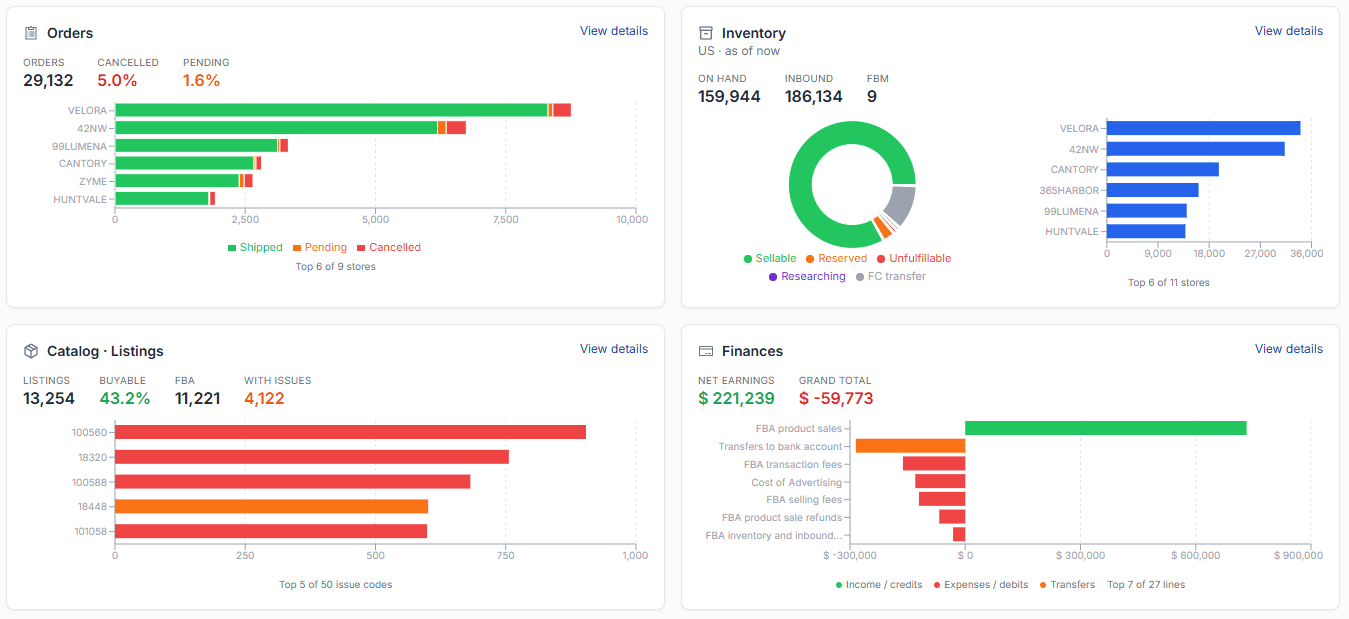Toggle the Pending legend in Orders
Image resolution: width=1349 pixels, height=619 pixels.
coord(320,247)
